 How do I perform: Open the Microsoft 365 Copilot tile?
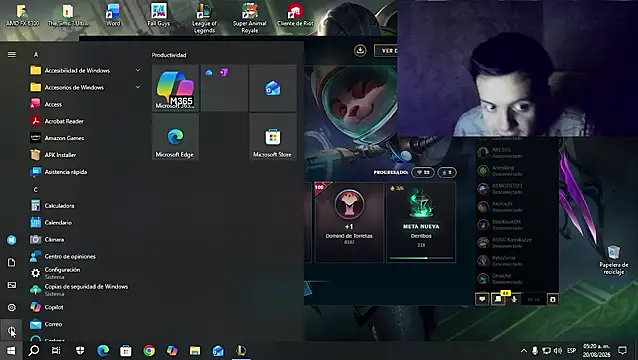point(175,88)
